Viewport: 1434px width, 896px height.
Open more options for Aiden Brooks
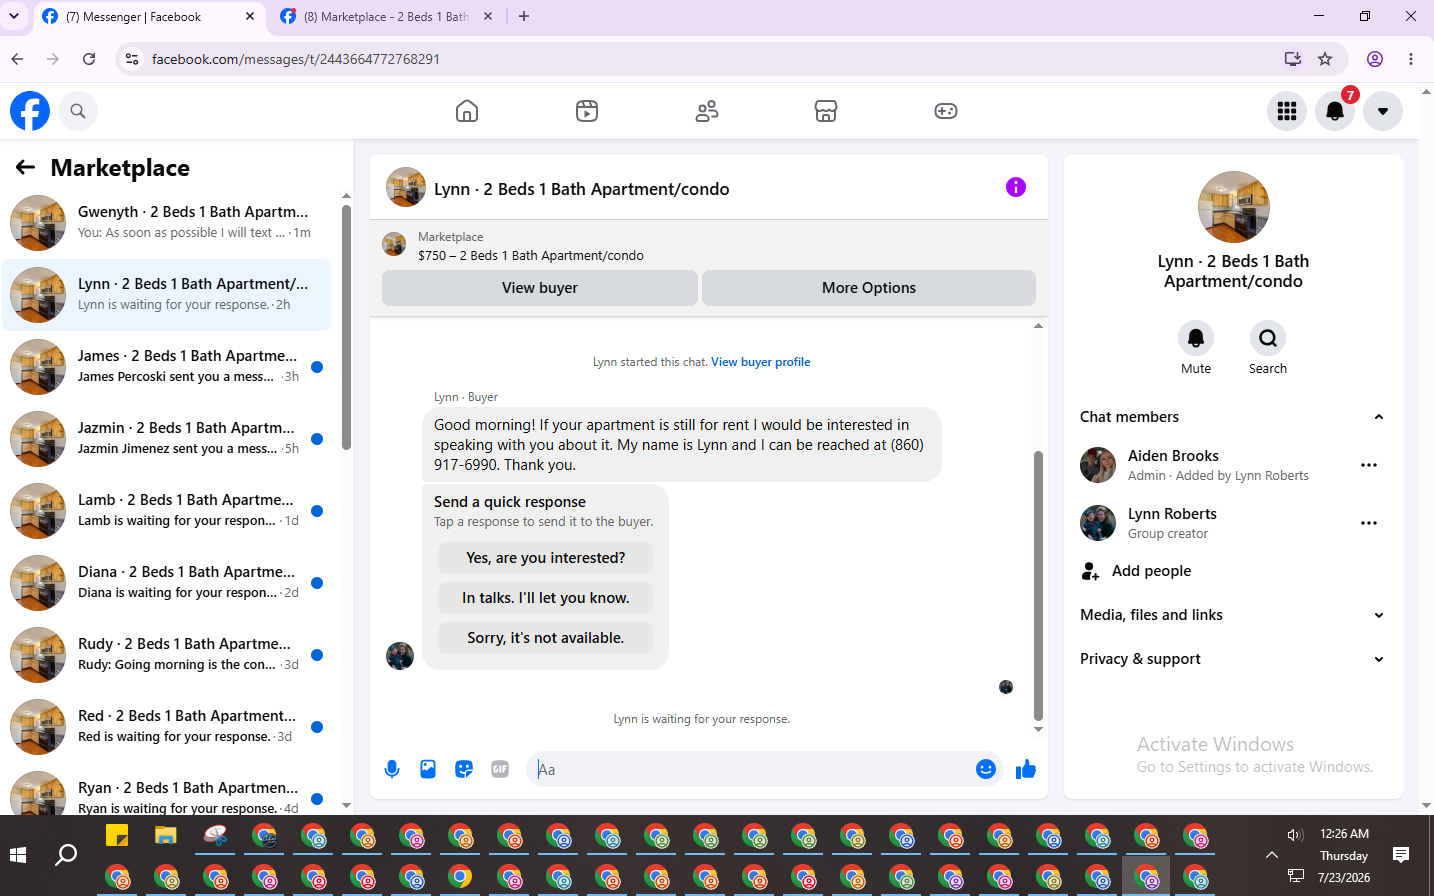tap(1369, 465)
